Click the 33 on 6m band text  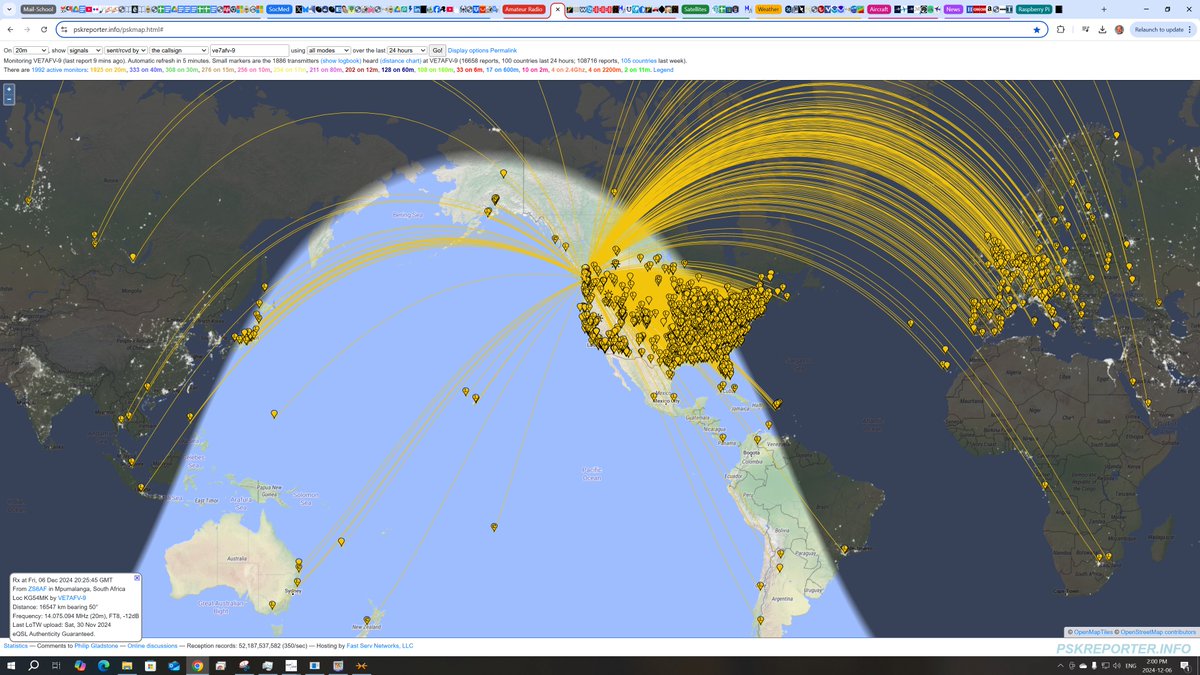tap(469, 70)
